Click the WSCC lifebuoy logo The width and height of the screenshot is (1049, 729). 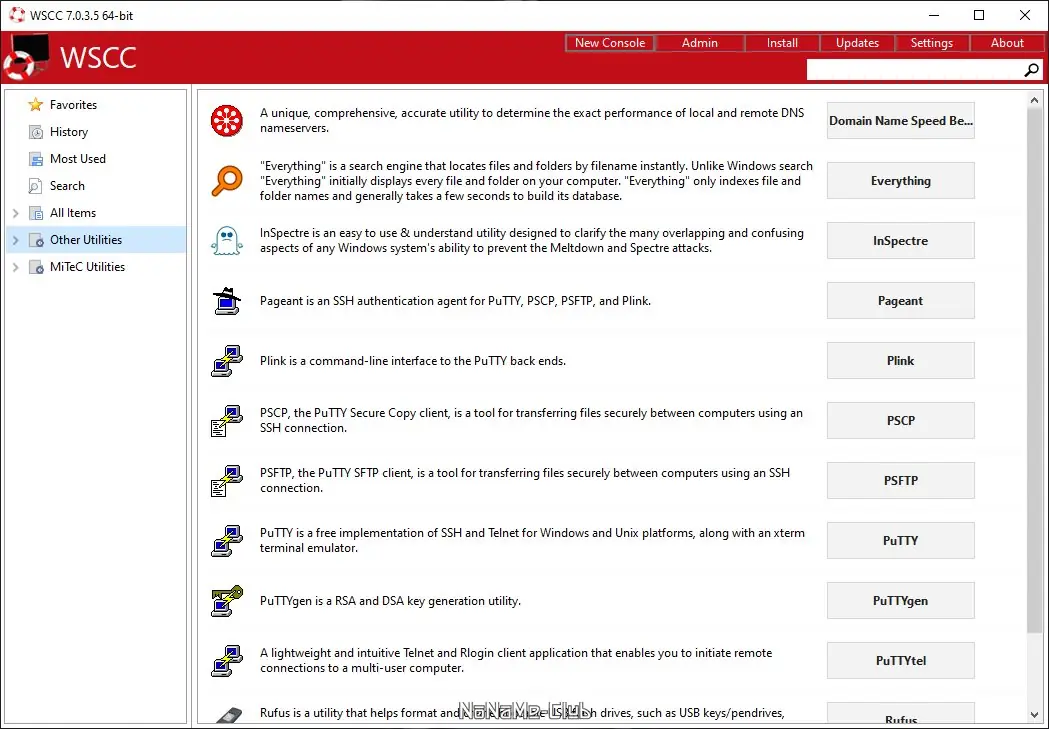(26, 58)
